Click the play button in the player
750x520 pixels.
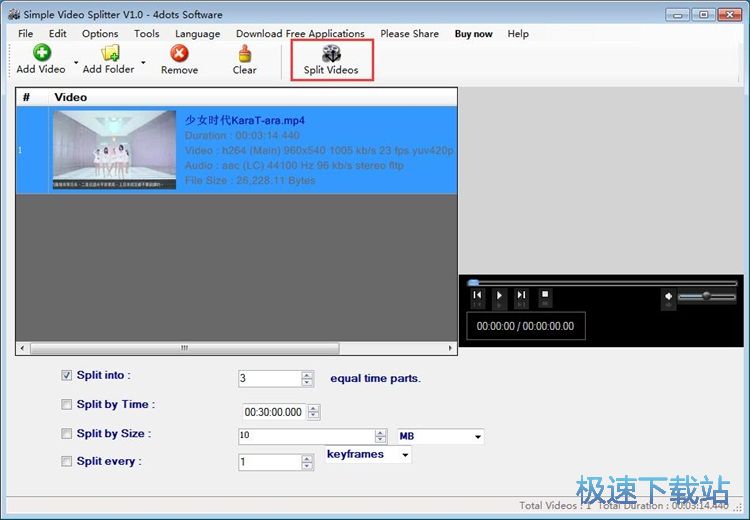499,296
